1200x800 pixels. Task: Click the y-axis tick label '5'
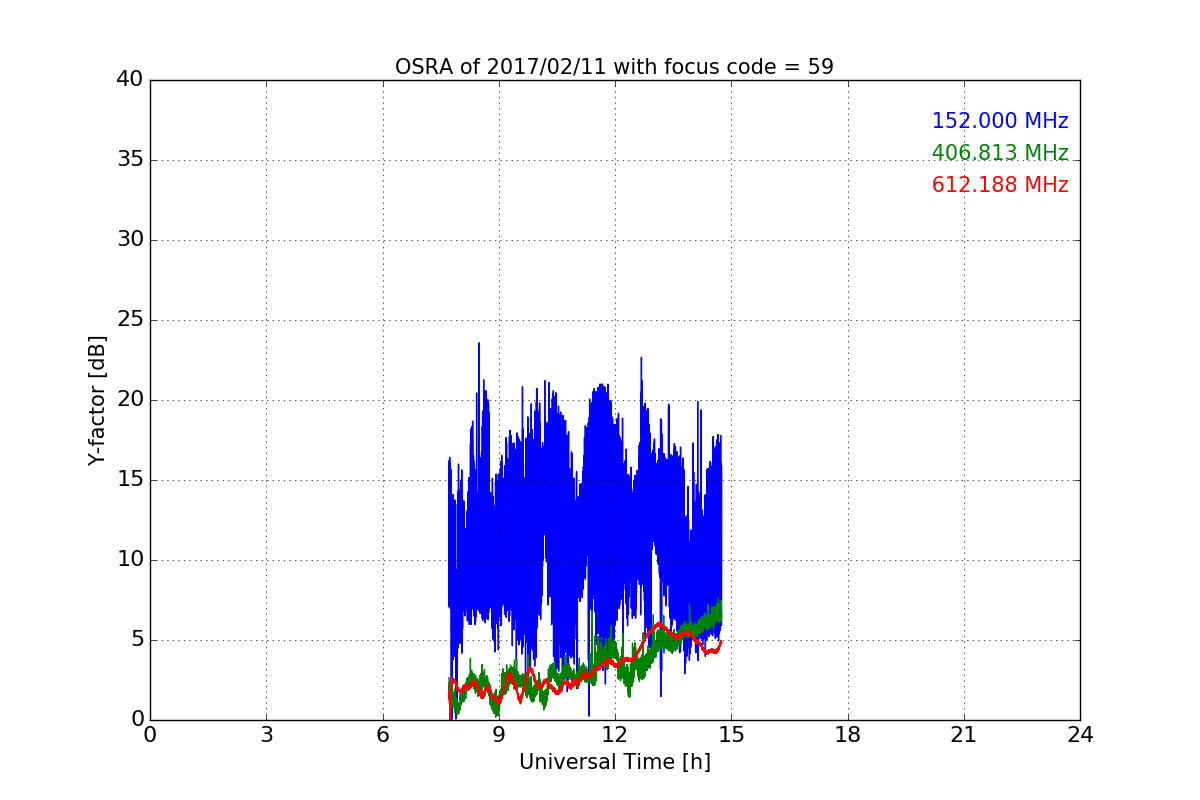136,640
